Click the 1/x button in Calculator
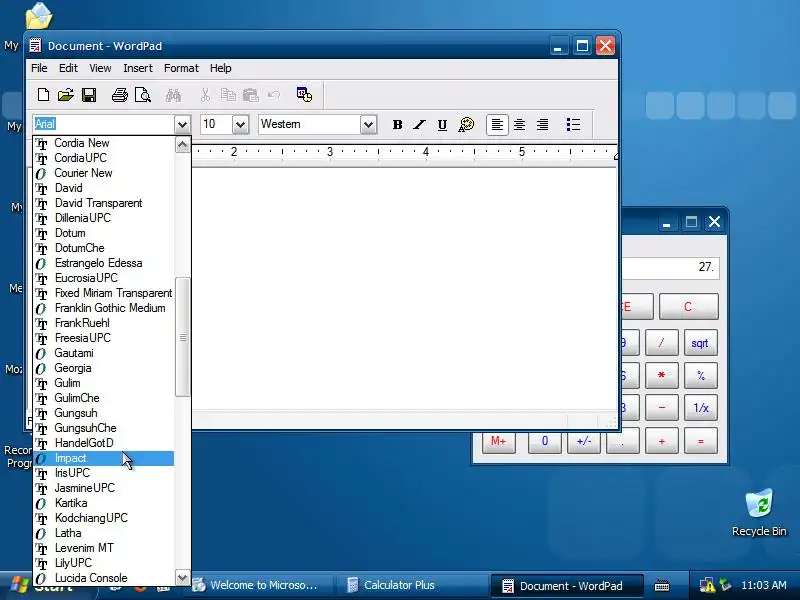 700,408
